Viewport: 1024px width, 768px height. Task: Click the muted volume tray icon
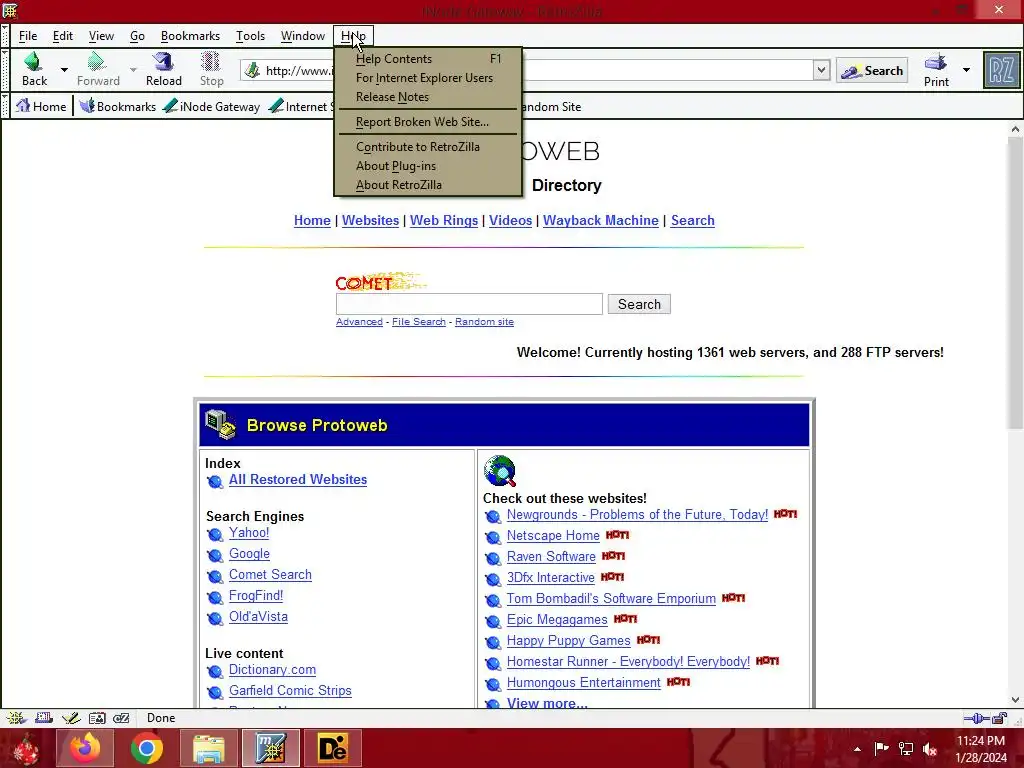(x=930, y=748)
